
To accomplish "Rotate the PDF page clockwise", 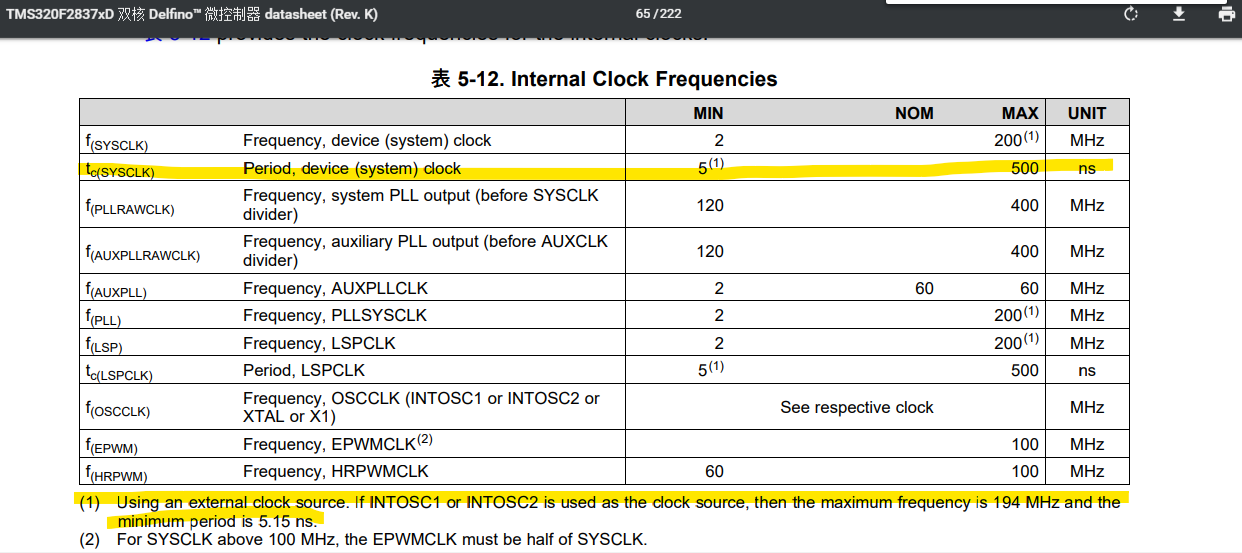I will pos(1131,14).
